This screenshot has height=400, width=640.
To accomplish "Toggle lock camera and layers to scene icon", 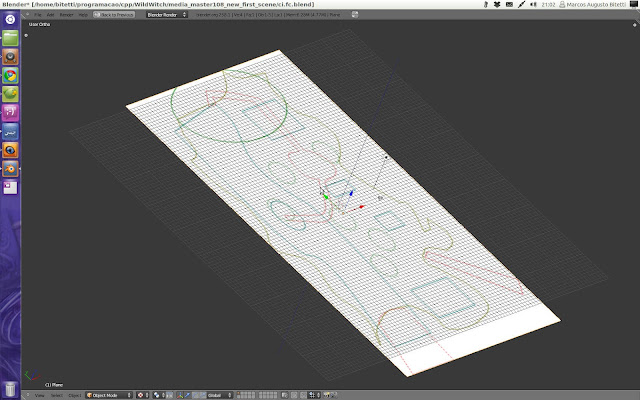I will click(x=285, y=395).
